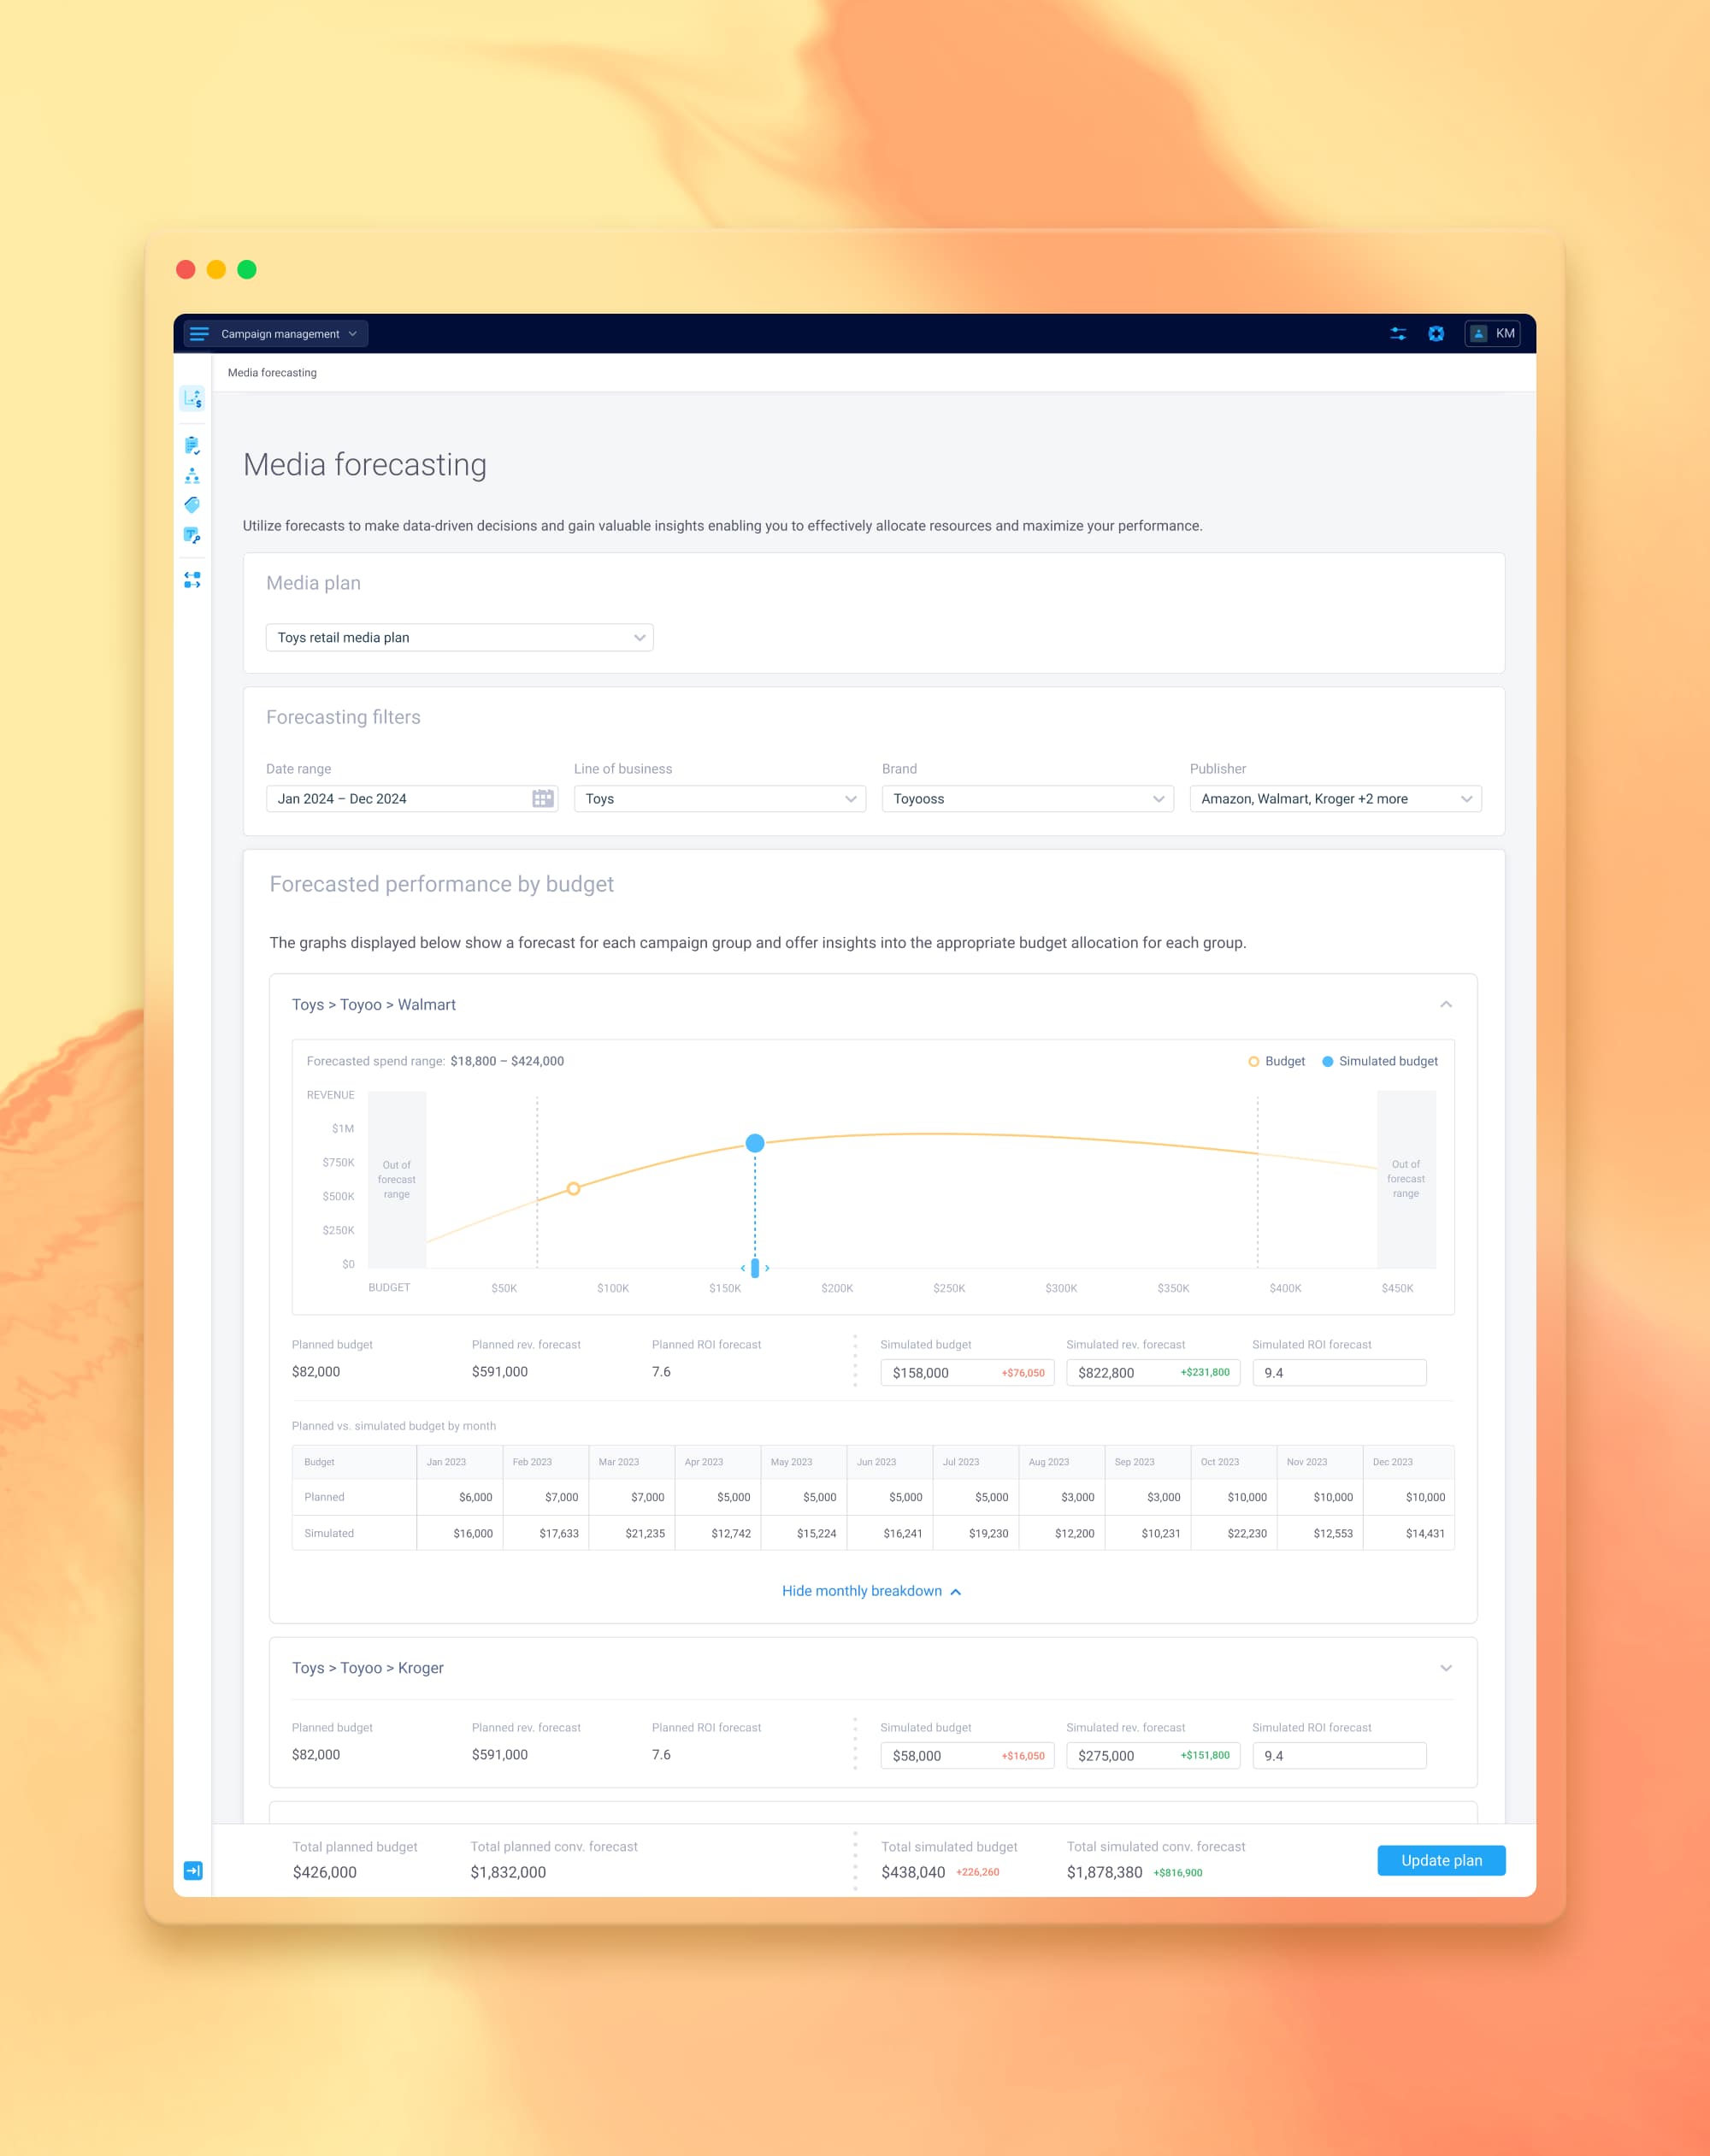Screen dimensions: 1710x2156
Task: Open the KM user account menu
Action: coord(1492,334)
